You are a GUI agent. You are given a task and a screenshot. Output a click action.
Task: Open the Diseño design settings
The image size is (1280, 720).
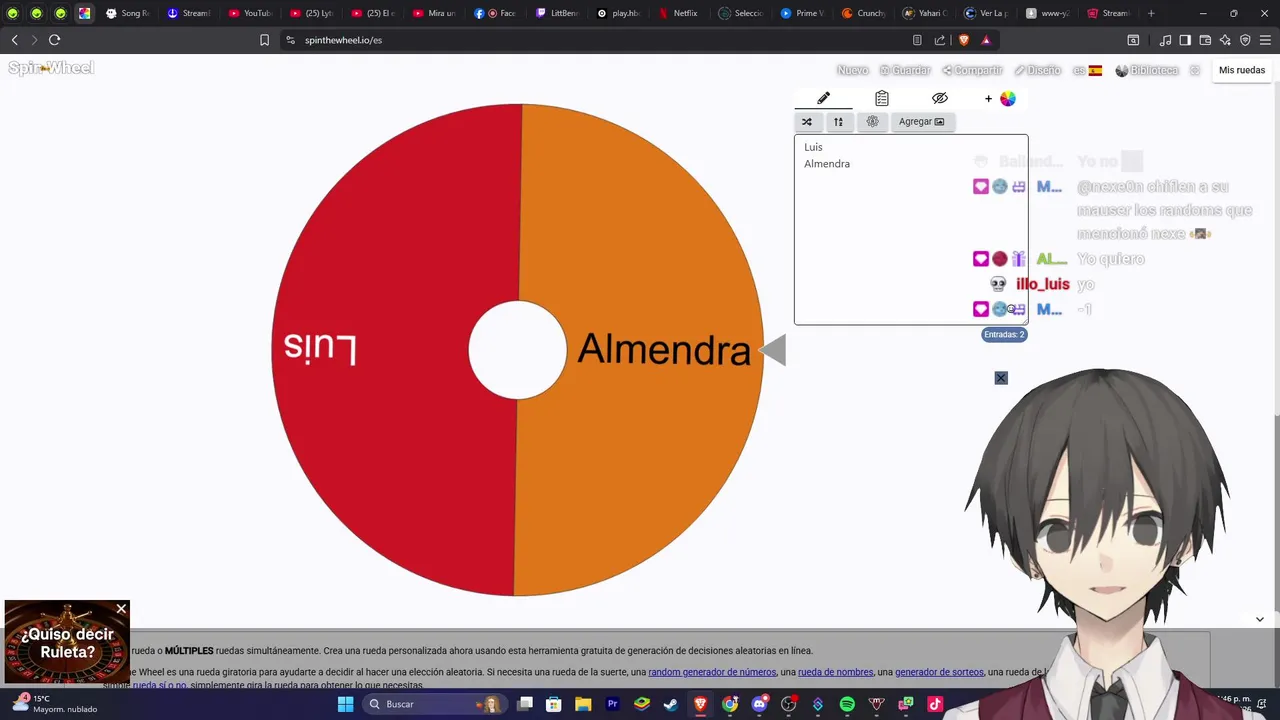(x=1037, y=70)
